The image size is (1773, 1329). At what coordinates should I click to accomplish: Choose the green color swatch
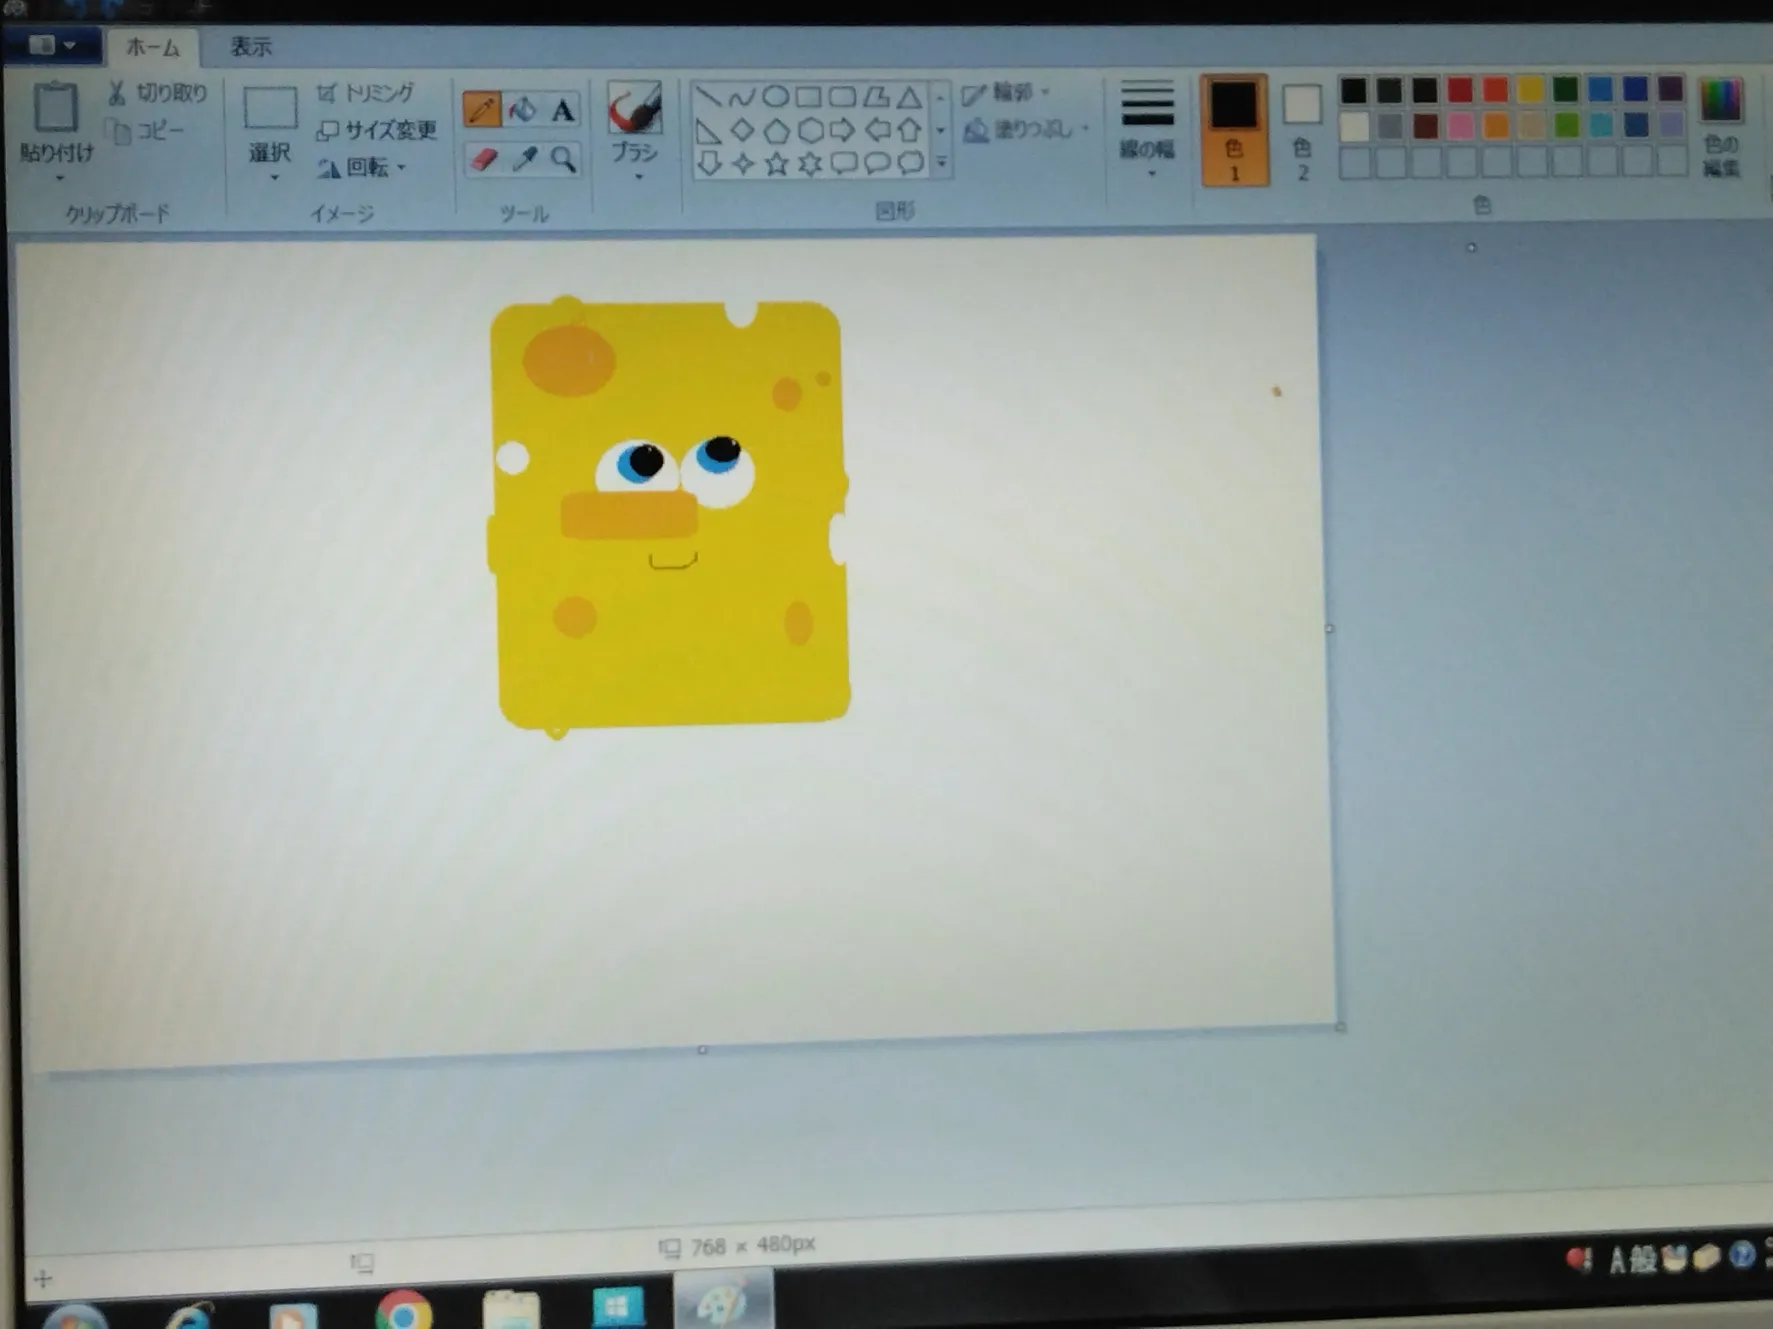coord(1566,90)
